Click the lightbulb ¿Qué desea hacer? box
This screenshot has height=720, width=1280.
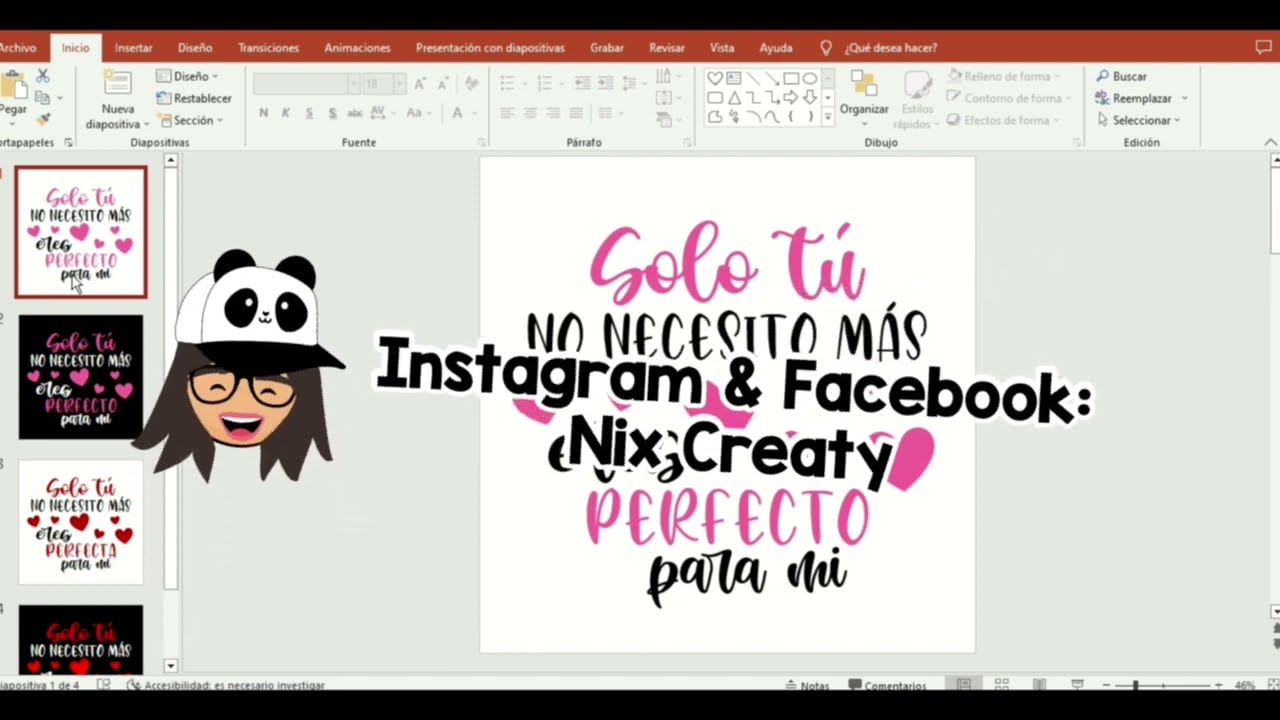[x=878, y=48]
